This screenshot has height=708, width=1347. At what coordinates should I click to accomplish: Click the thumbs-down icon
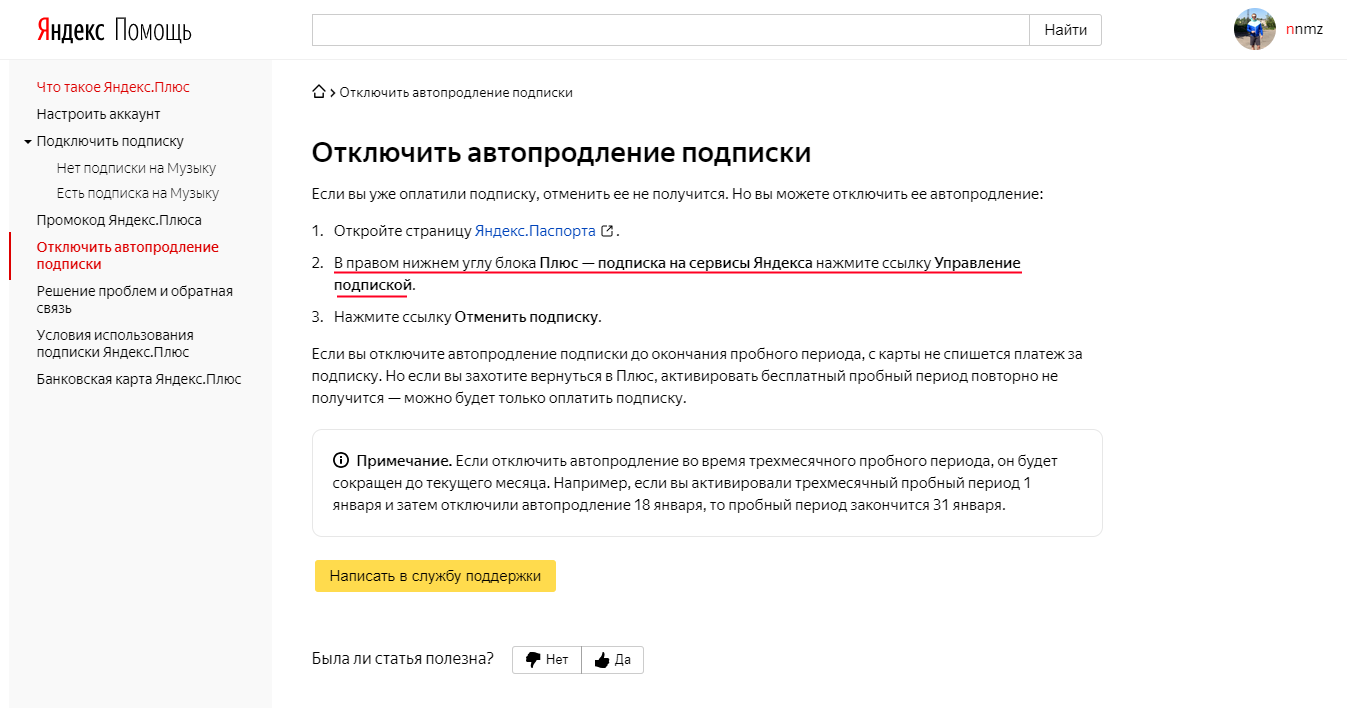533,660
